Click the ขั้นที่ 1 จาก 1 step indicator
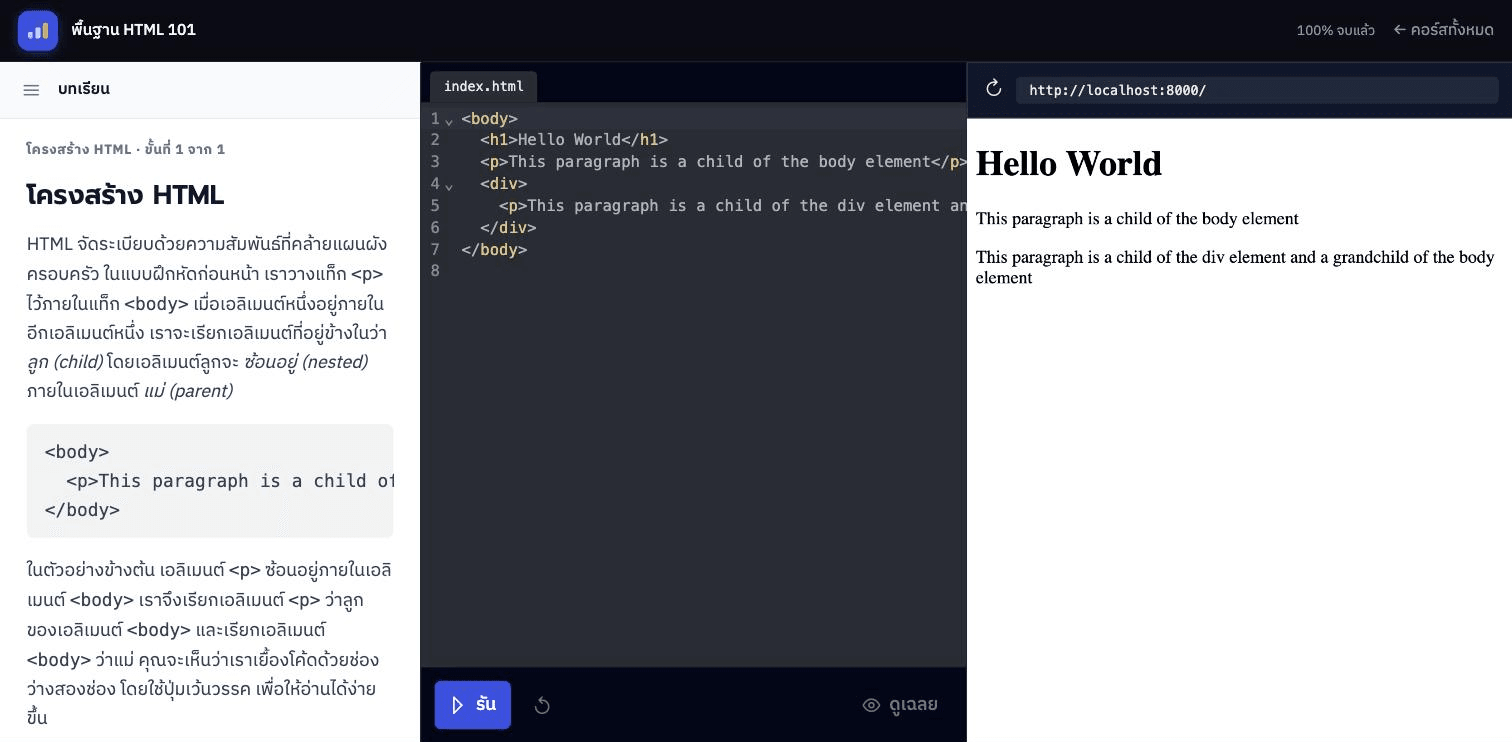The image size is (1512, 742). (x=185, y=149)
